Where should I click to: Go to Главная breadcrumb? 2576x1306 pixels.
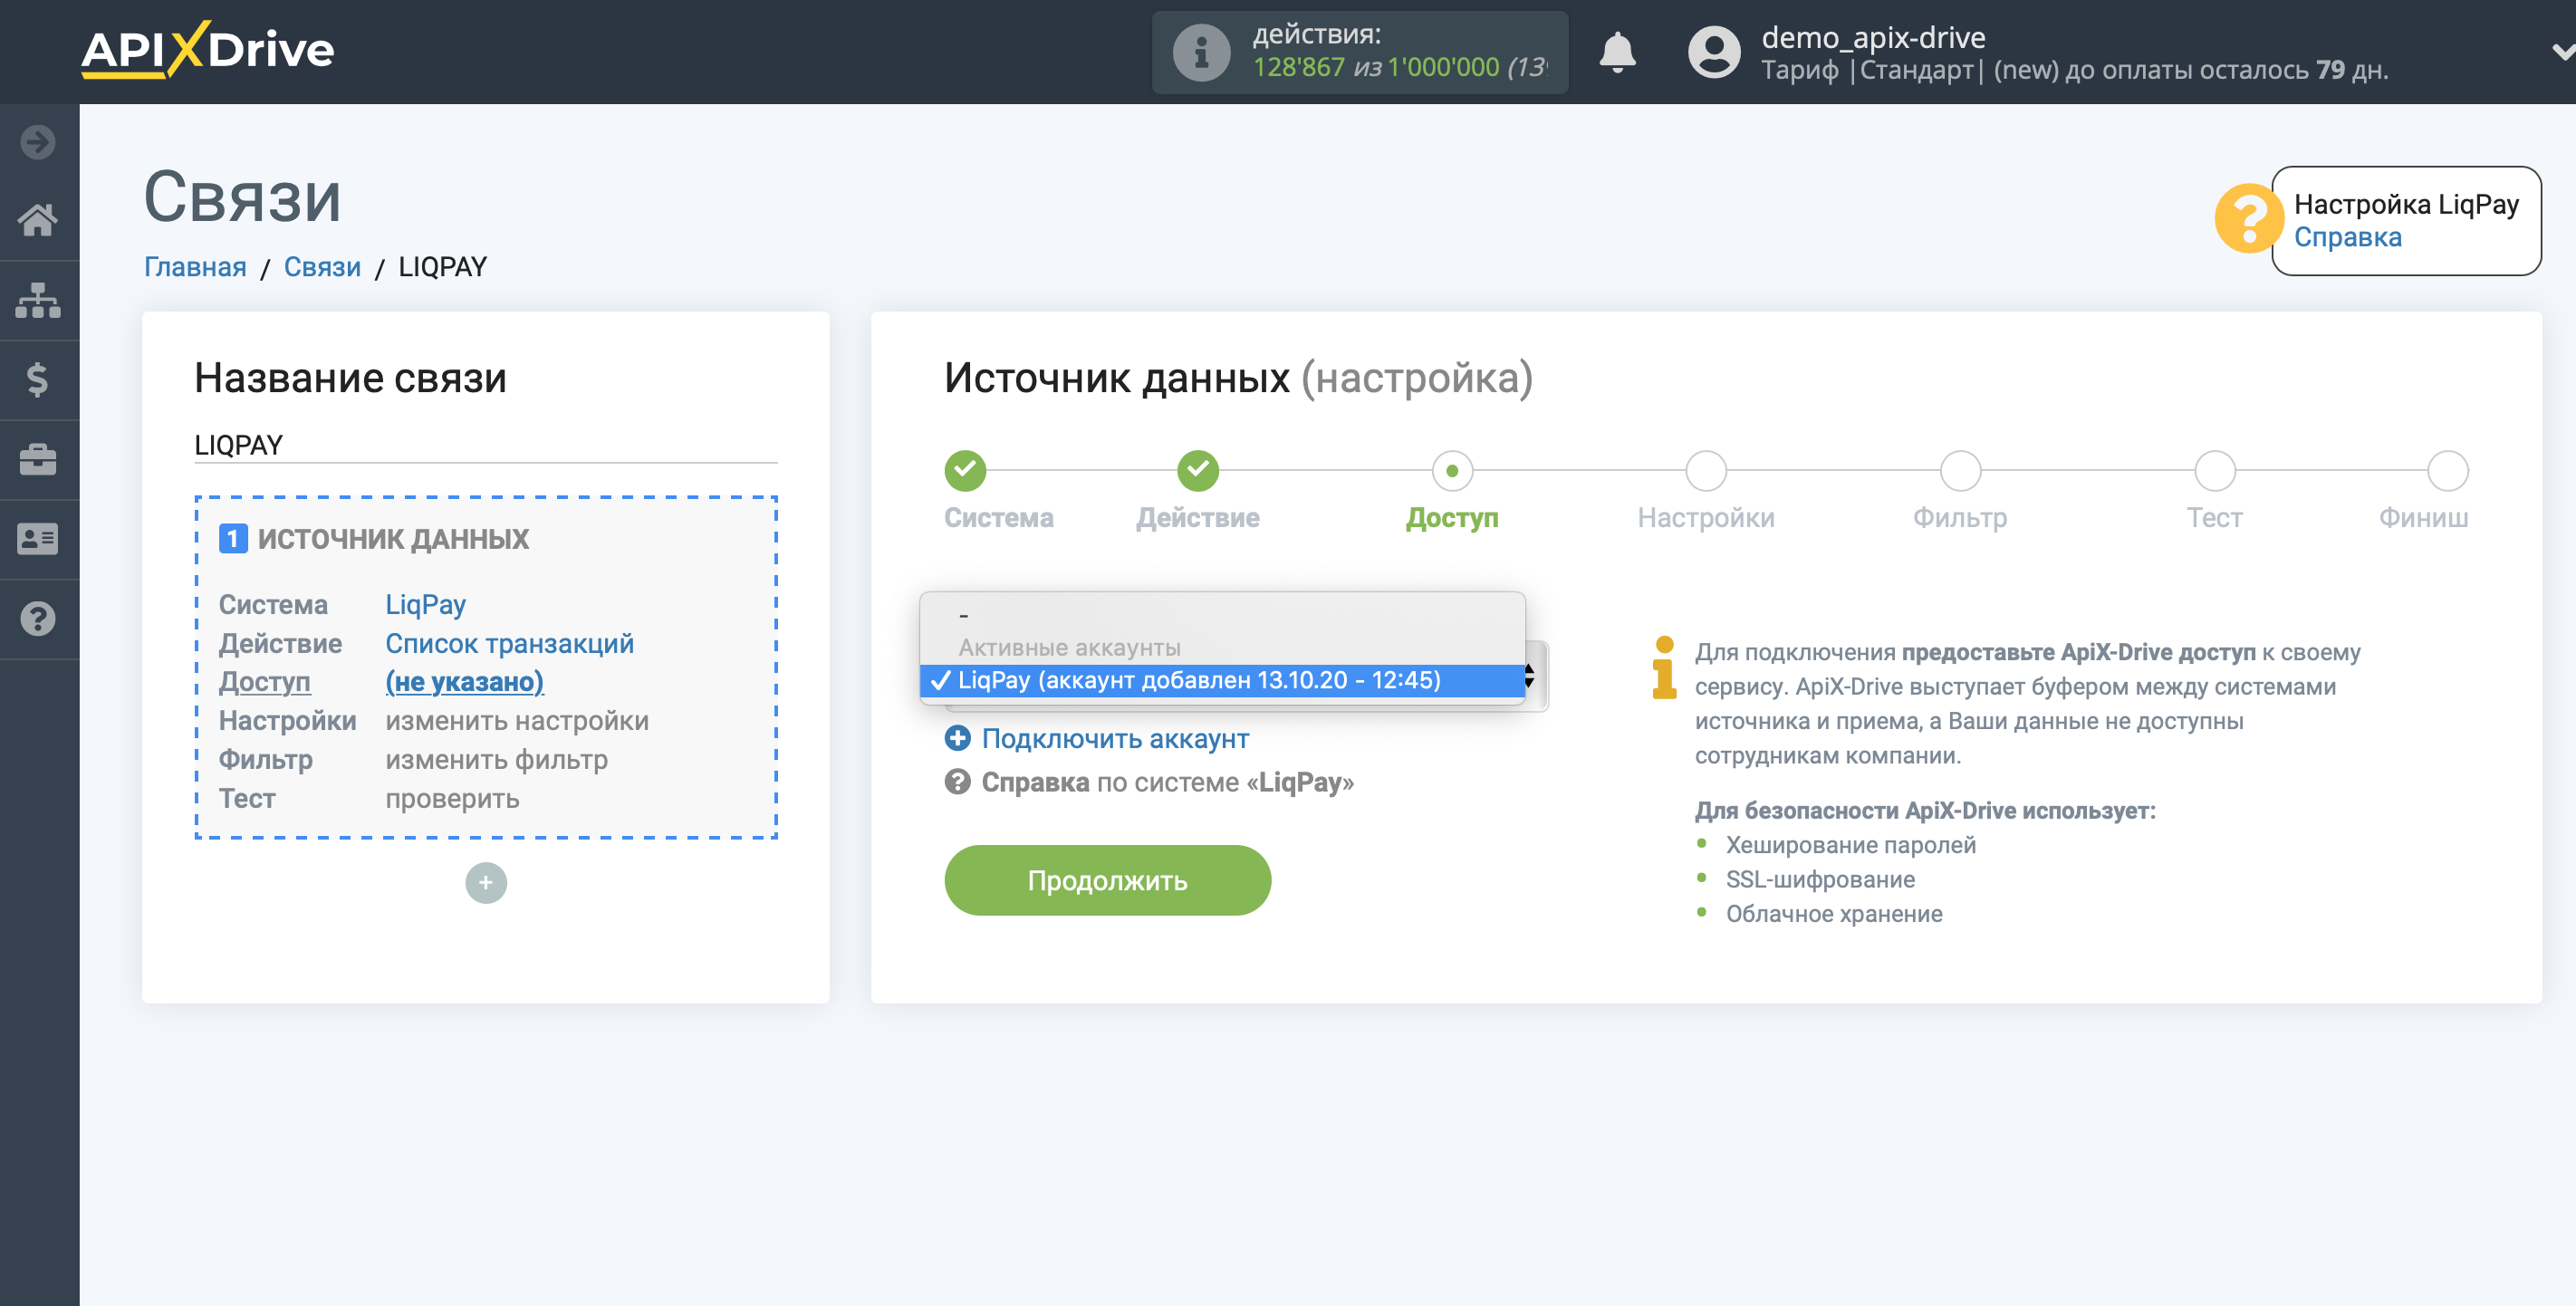195,267
